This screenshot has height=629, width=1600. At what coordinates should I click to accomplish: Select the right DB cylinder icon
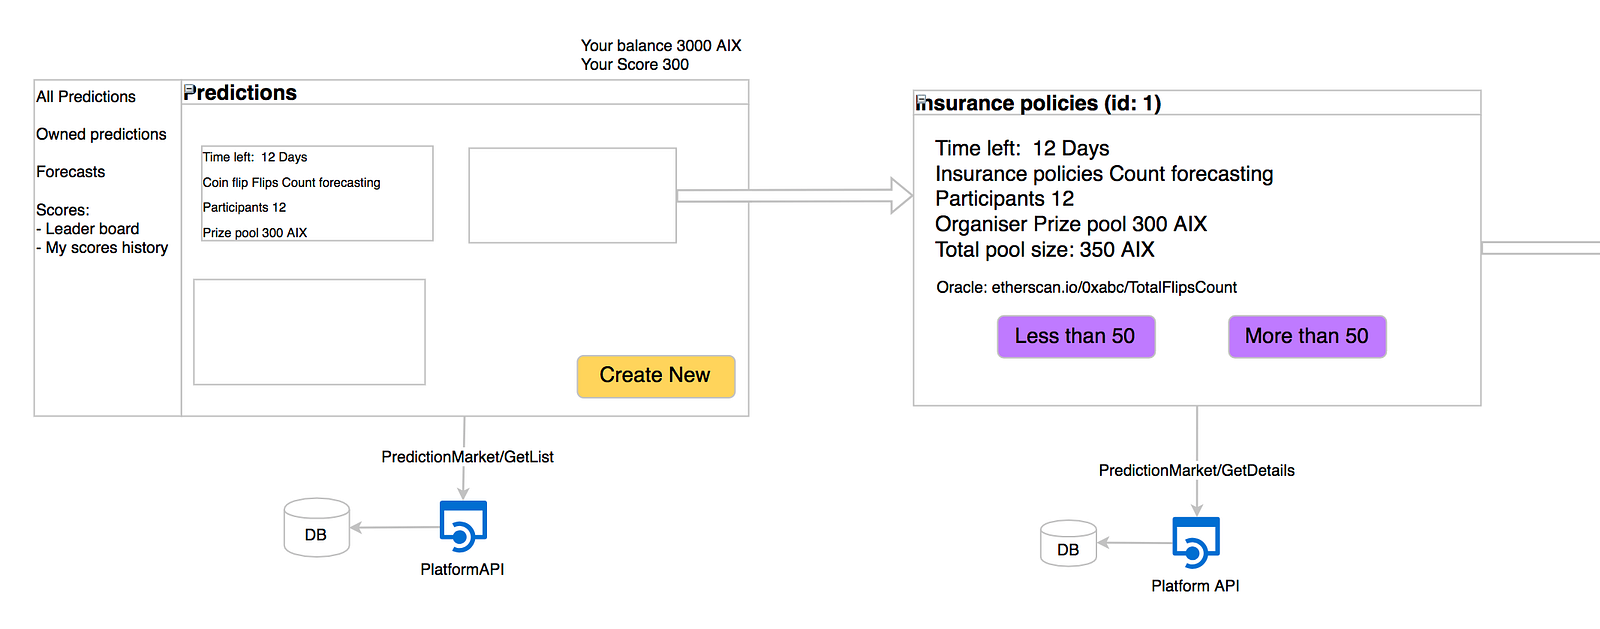[1068, 544]
